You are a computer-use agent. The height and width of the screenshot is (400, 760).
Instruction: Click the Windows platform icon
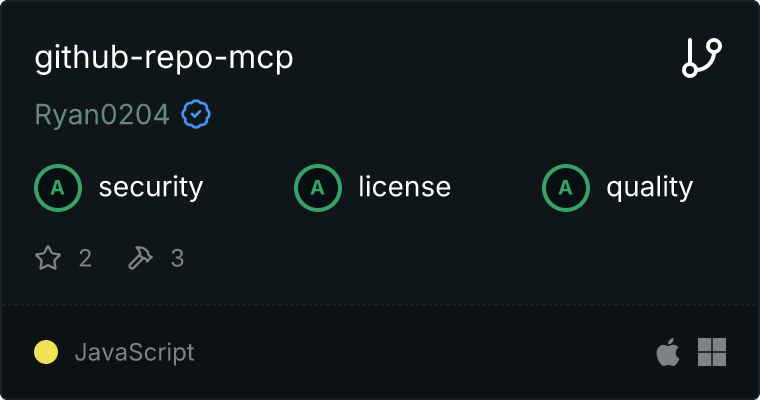(x=712, y=352)
